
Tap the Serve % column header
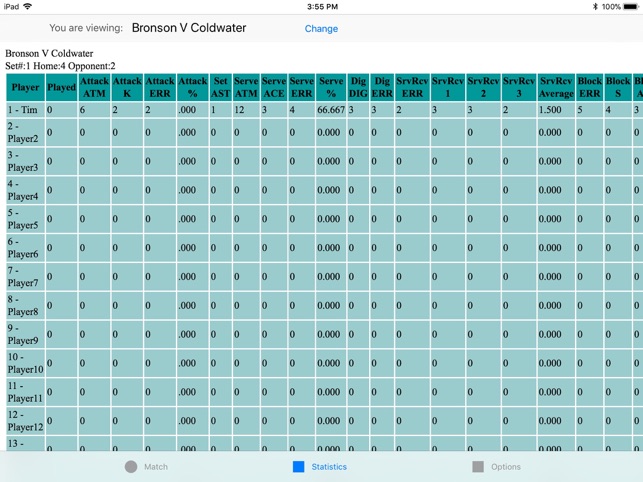[330, 87]
